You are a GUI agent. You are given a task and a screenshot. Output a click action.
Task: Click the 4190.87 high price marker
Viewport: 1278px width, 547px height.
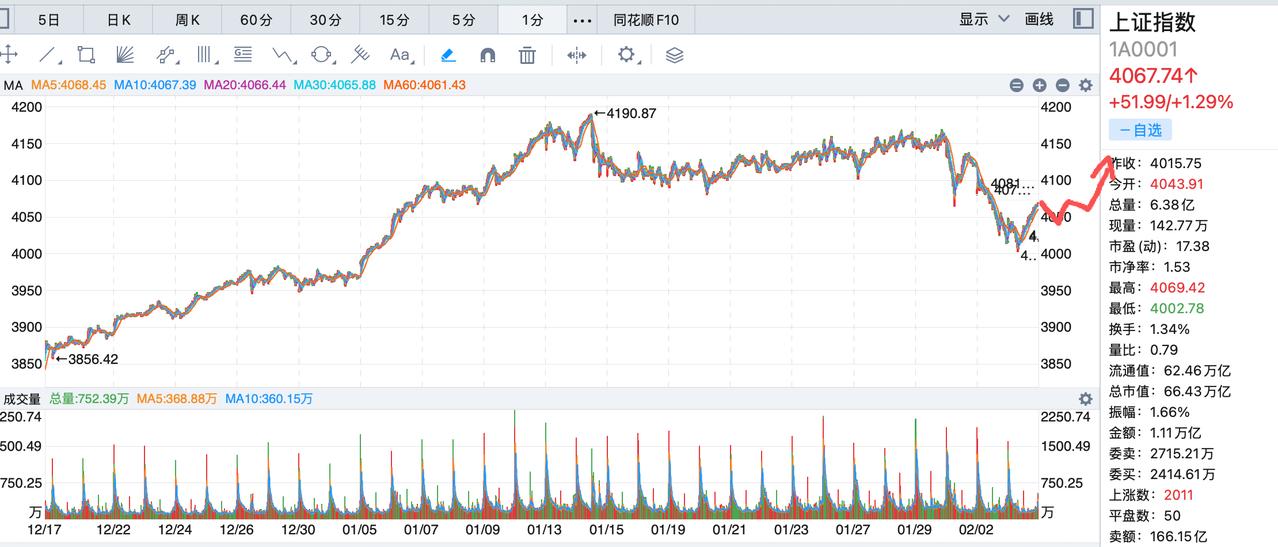pyautogui.click(x=625, y=113)
